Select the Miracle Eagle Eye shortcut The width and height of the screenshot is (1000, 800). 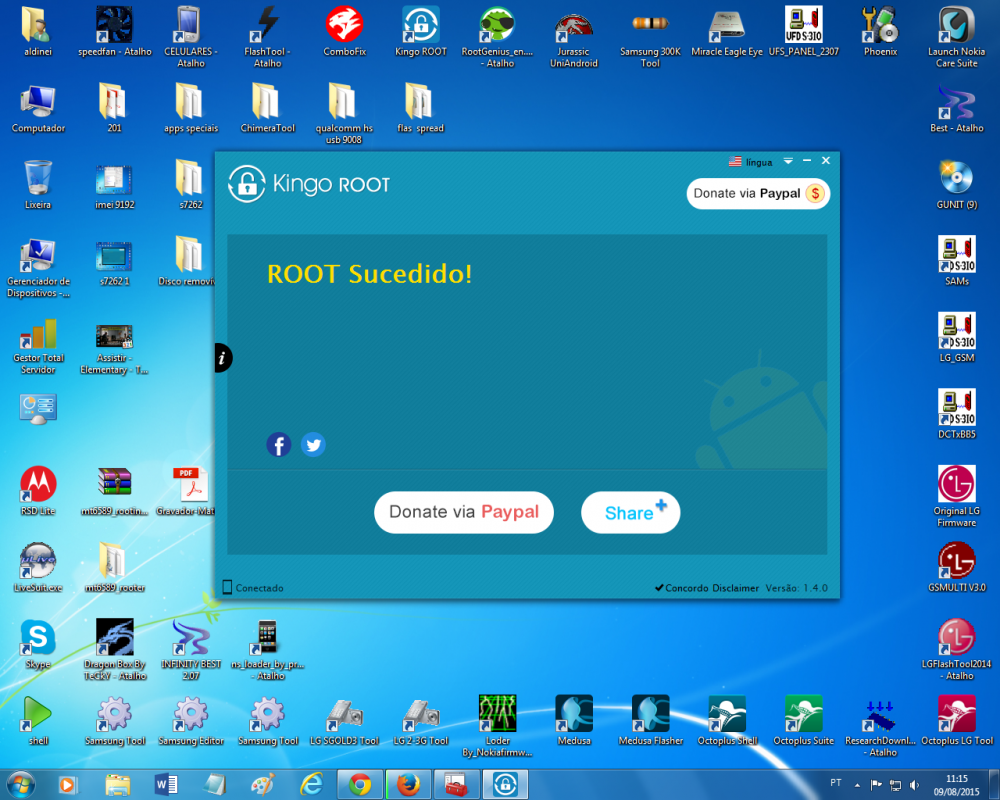click(727, 32)
